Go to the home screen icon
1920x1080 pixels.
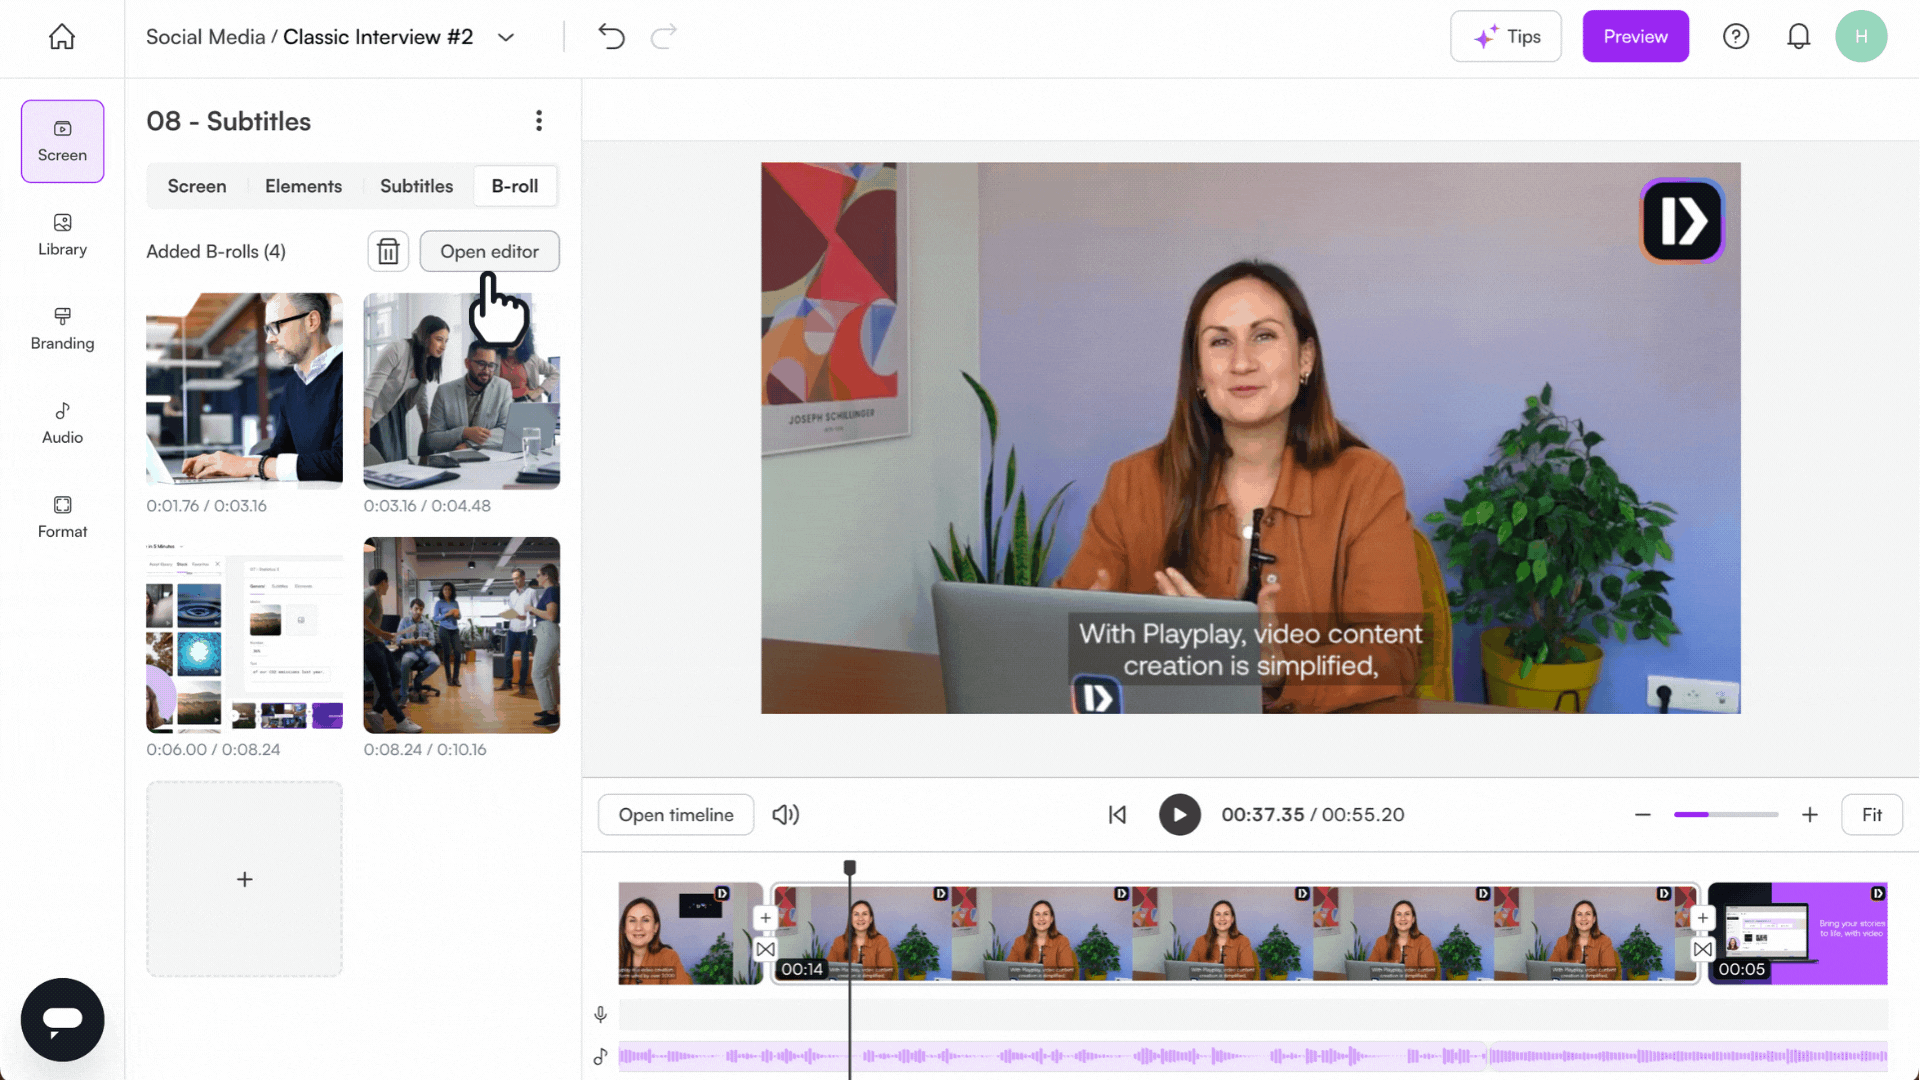62,37
